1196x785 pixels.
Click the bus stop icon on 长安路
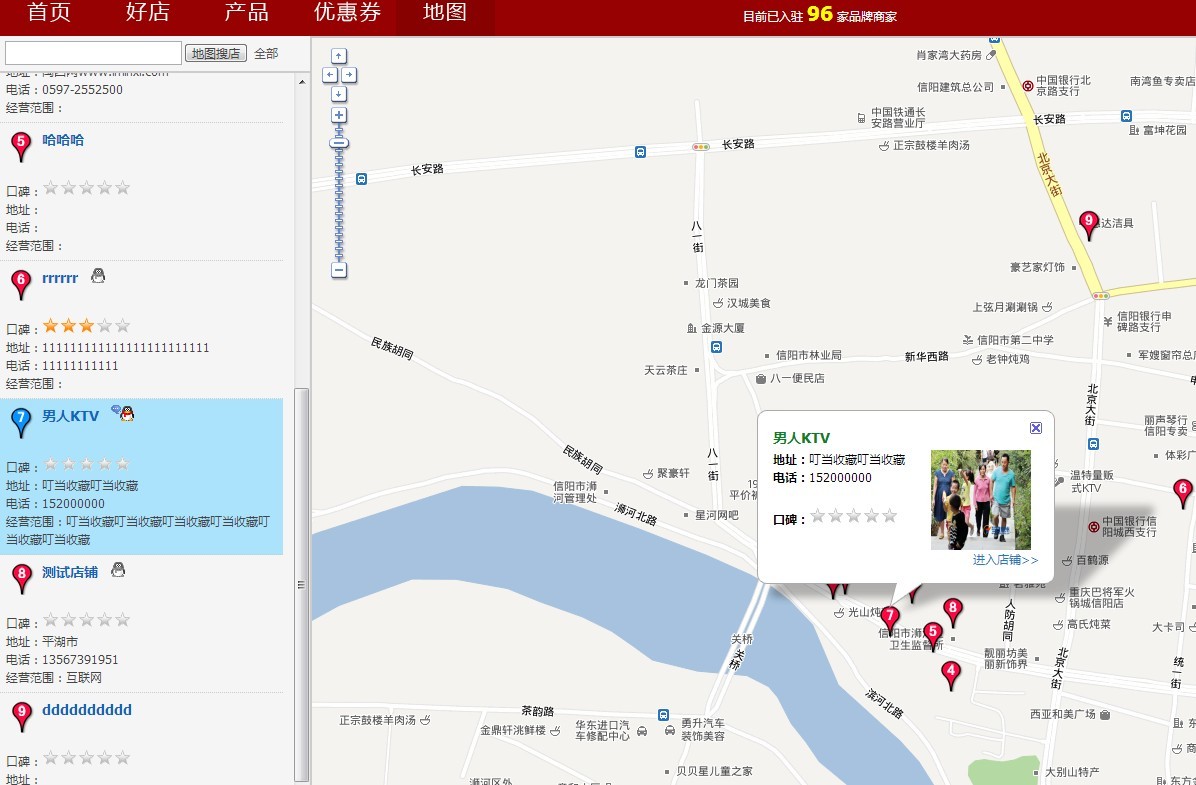click(x=640, y=152)
